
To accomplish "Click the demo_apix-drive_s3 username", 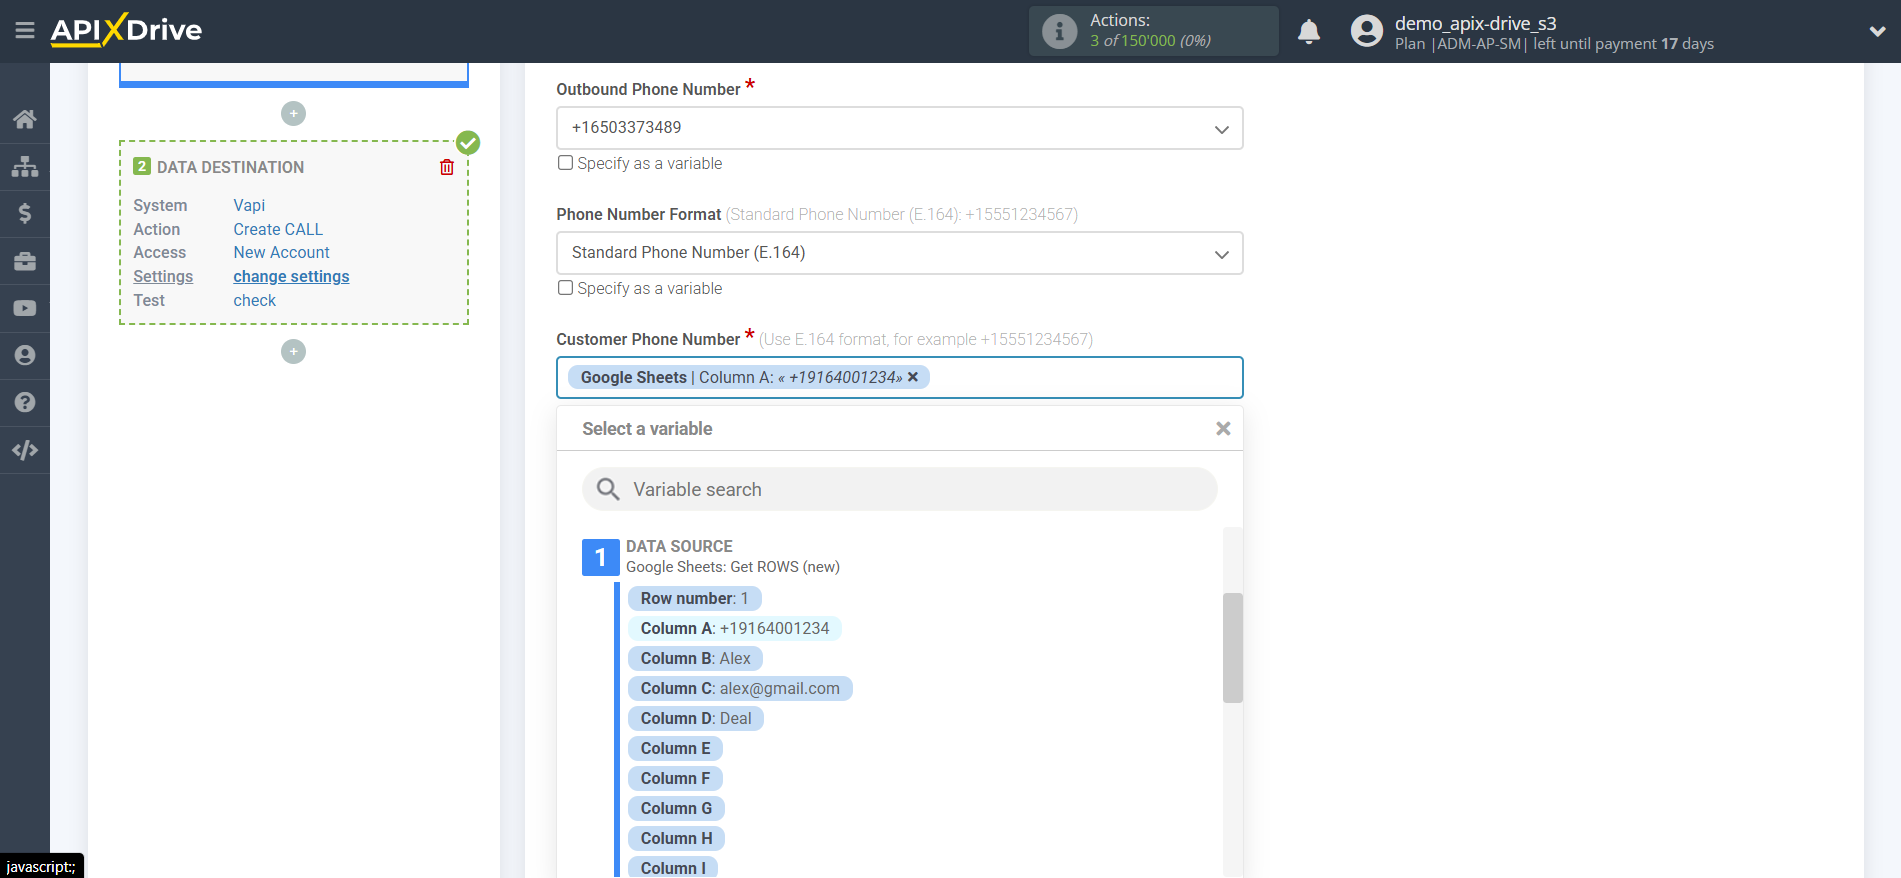I will [1475, 23].
